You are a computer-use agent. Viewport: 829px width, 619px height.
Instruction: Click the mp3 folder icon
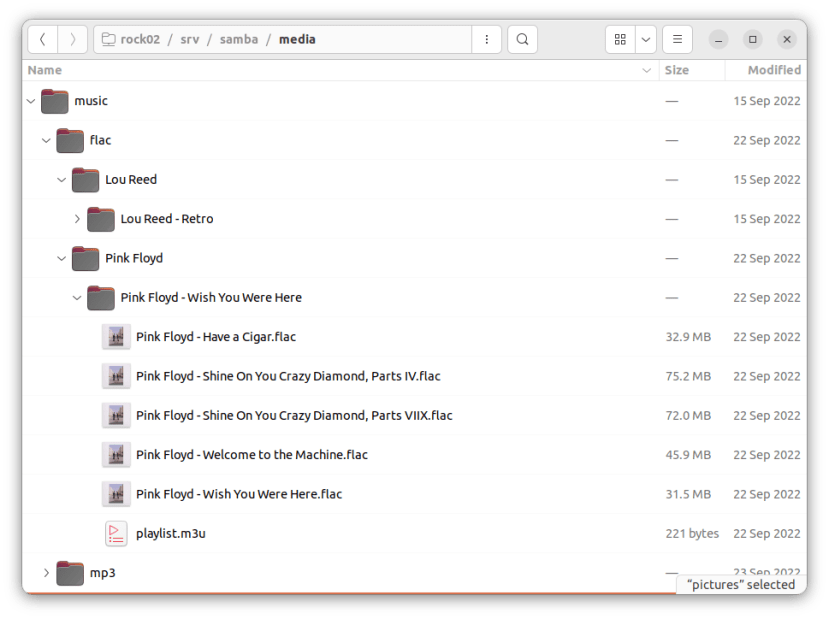[x=70, y=573]
